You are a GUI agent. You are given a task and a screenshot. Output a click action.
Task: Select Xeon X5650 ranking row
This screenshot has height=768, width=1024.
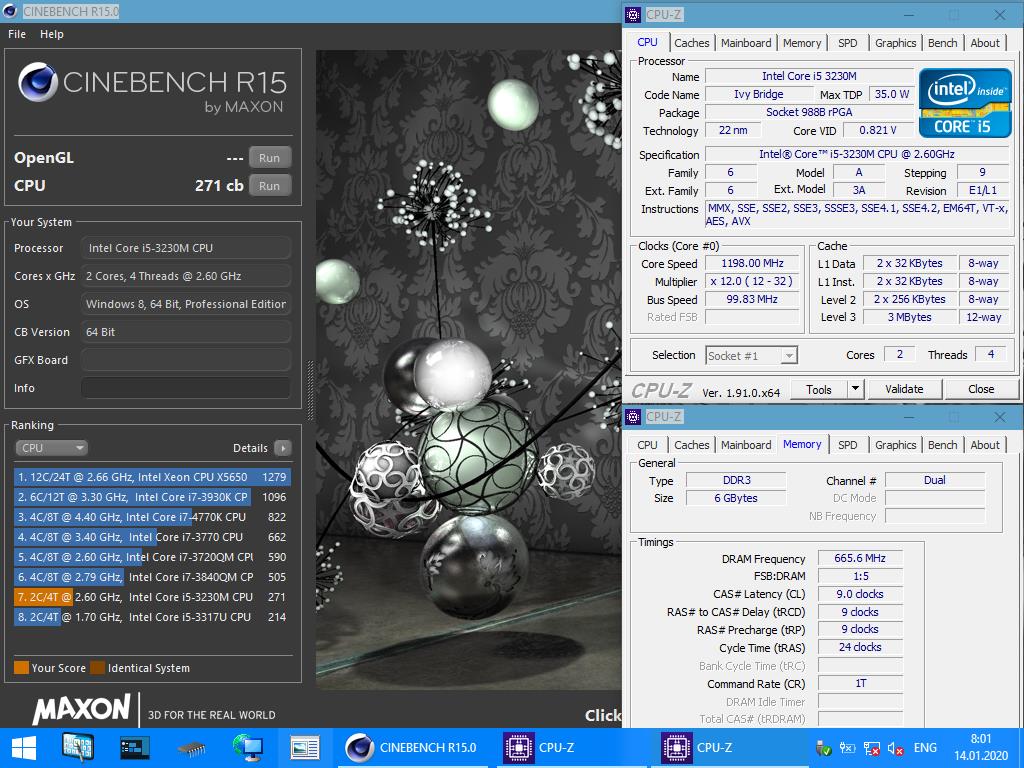(x=152, y=477)
